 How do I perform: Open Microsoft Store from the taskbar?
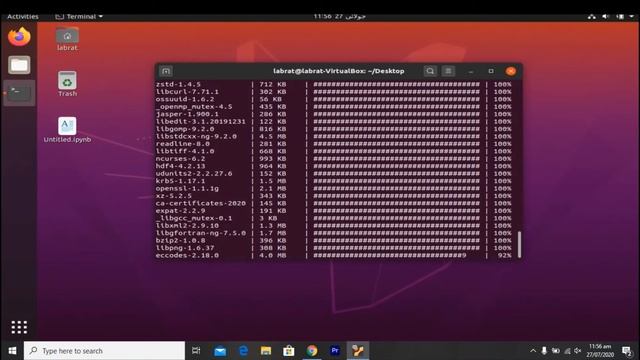click(289, 351)
